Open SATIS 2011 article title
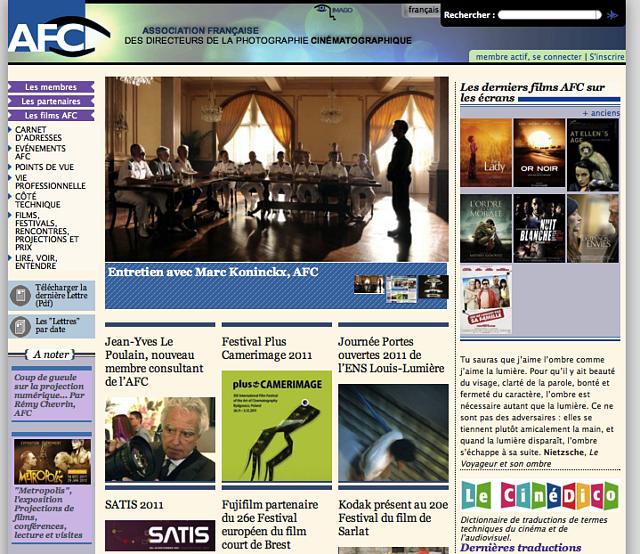This screenshot has height=554, width=640. pyautogui.click(x=134, y=505)
